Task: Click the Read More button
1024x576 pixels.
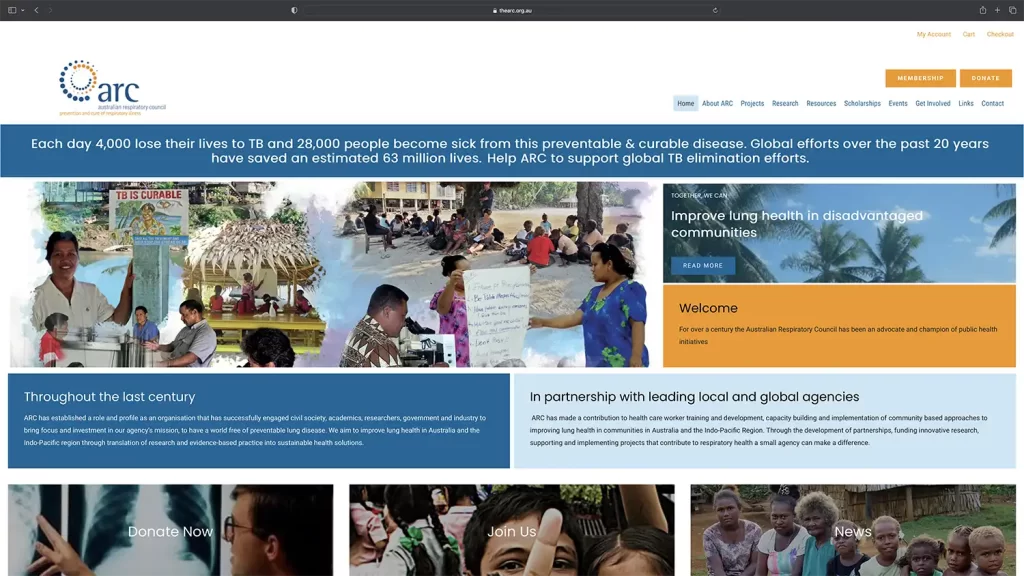Action: pos(703,265)
